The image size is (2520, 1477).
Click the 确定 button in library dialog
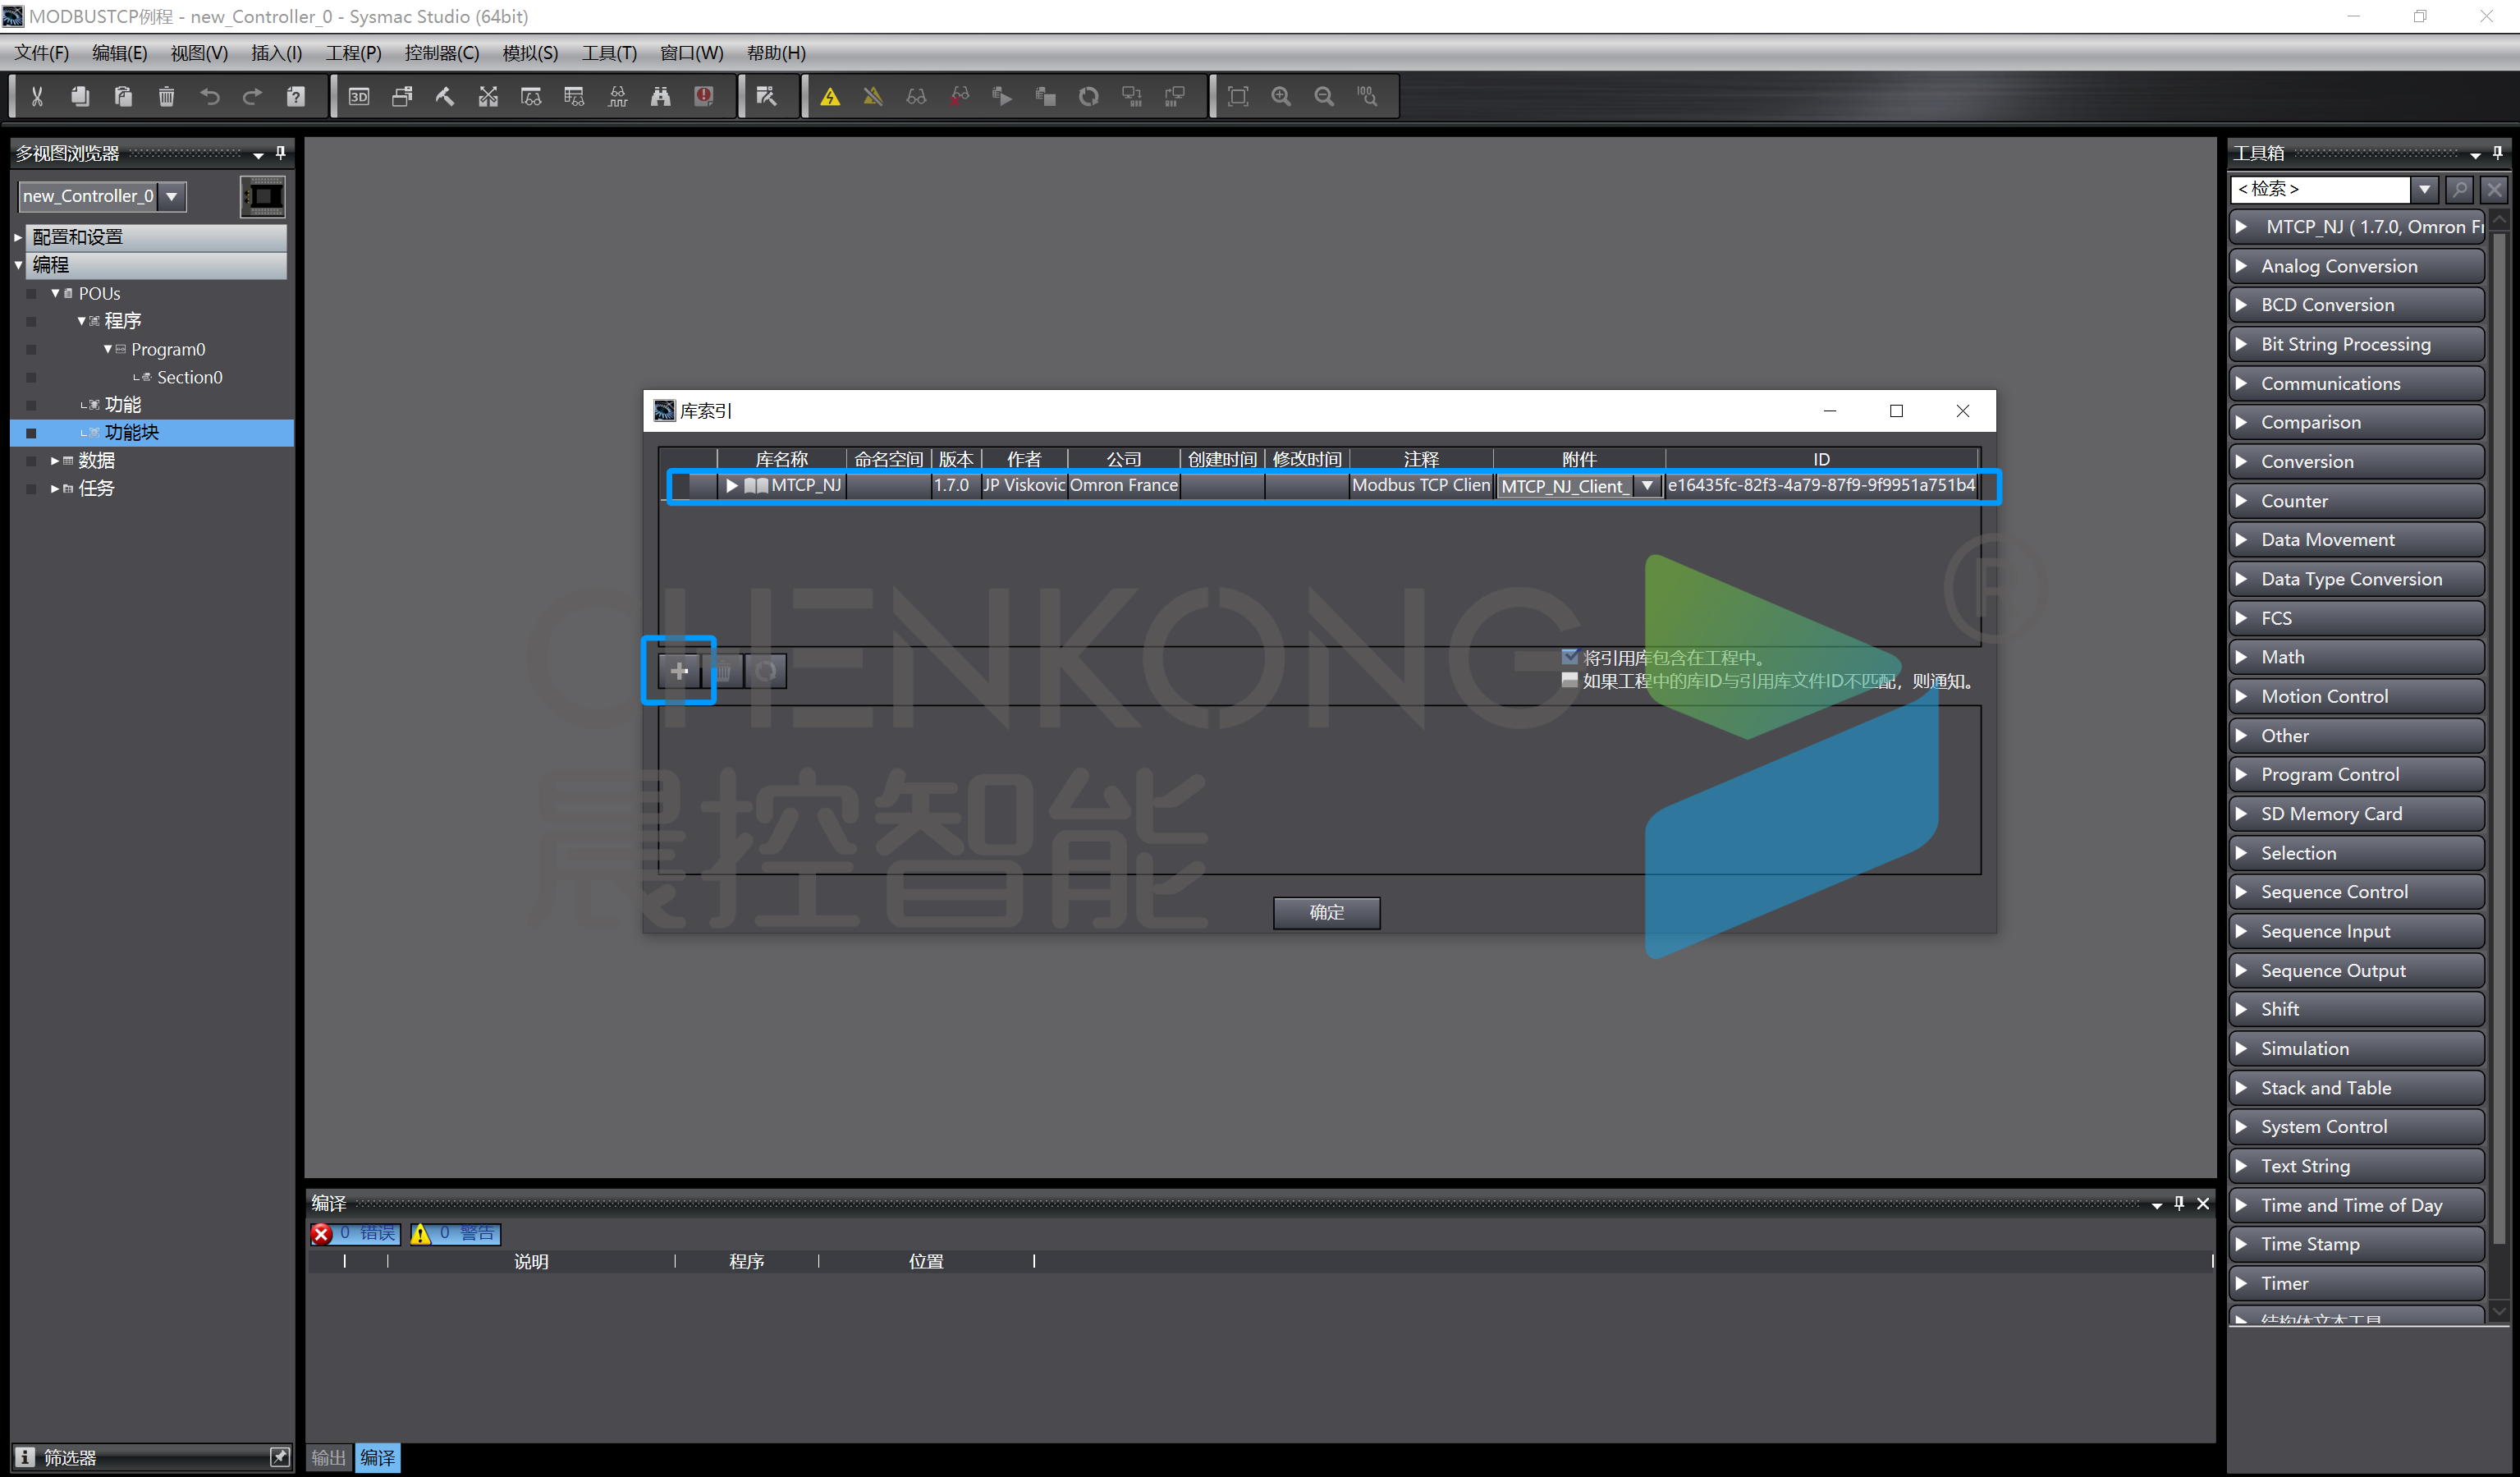click(x=1326, y=912)
